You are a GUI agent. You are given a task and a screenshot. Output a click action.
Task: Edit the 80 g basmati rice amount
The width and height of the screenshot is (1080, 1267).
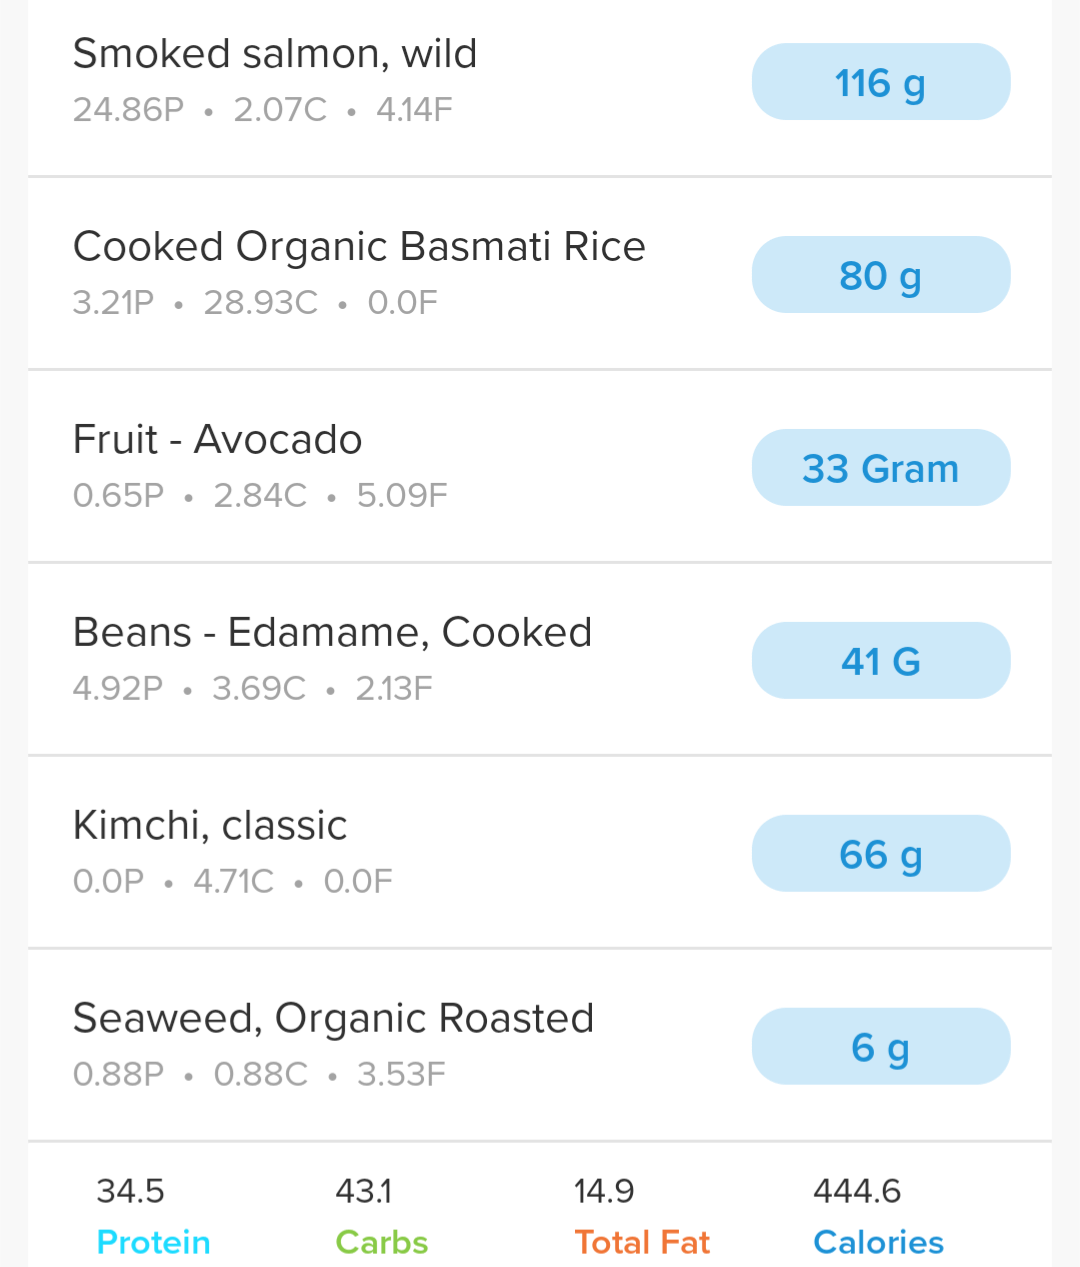pyautogui.click(x=880, y=276)
